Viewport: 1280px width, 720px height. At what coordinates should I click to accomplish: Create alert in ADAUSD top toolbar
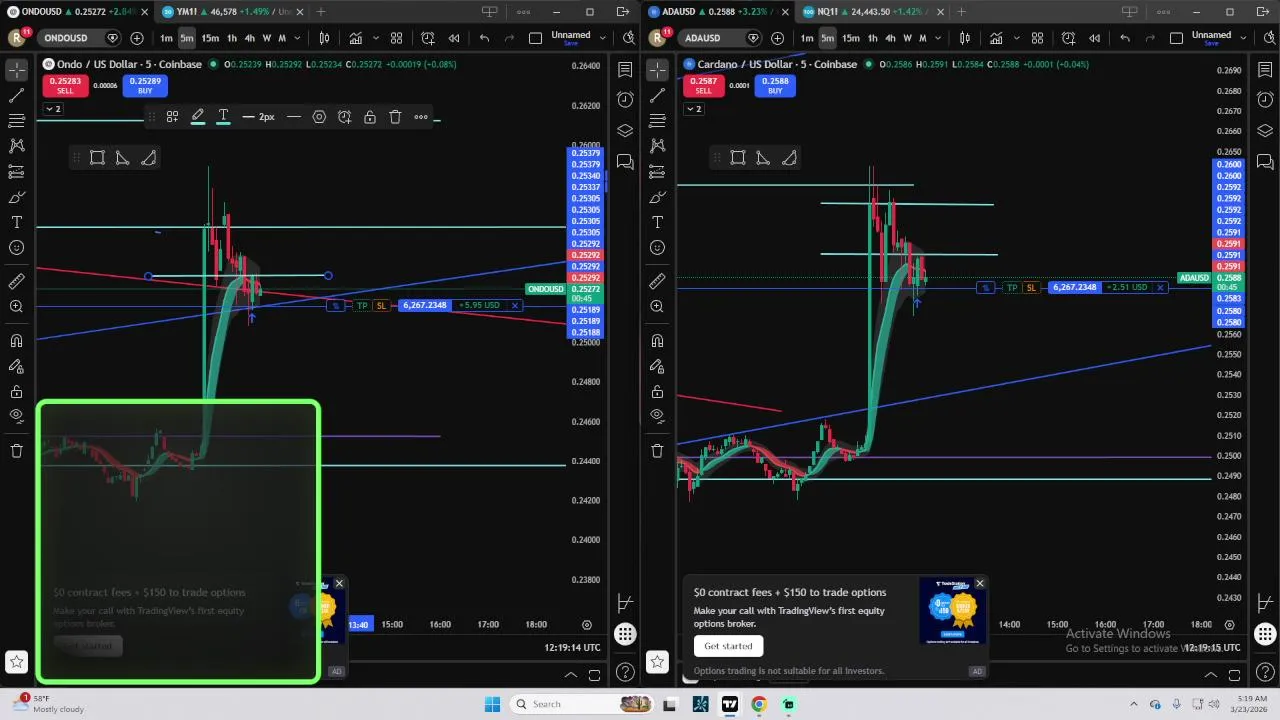click(1069, 38)
